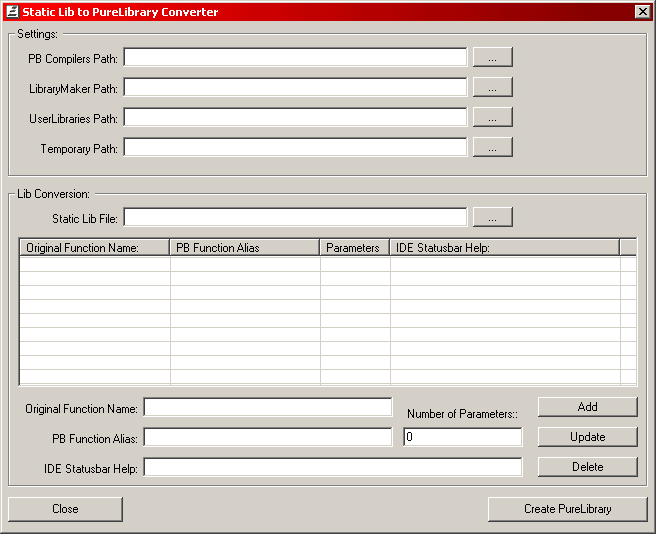This screenshot has height=534, width=656.
Task: Click the IDE Statusbar Help column header
Action: (x=505, y=248)
